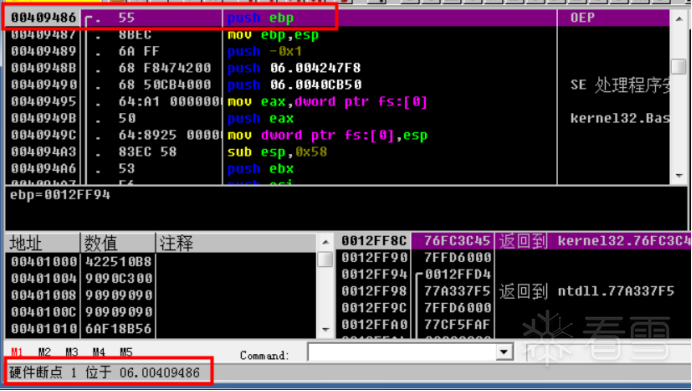Select stack value 0012FFD4
This screenshot has height=391, width=692.
(458, 274)
